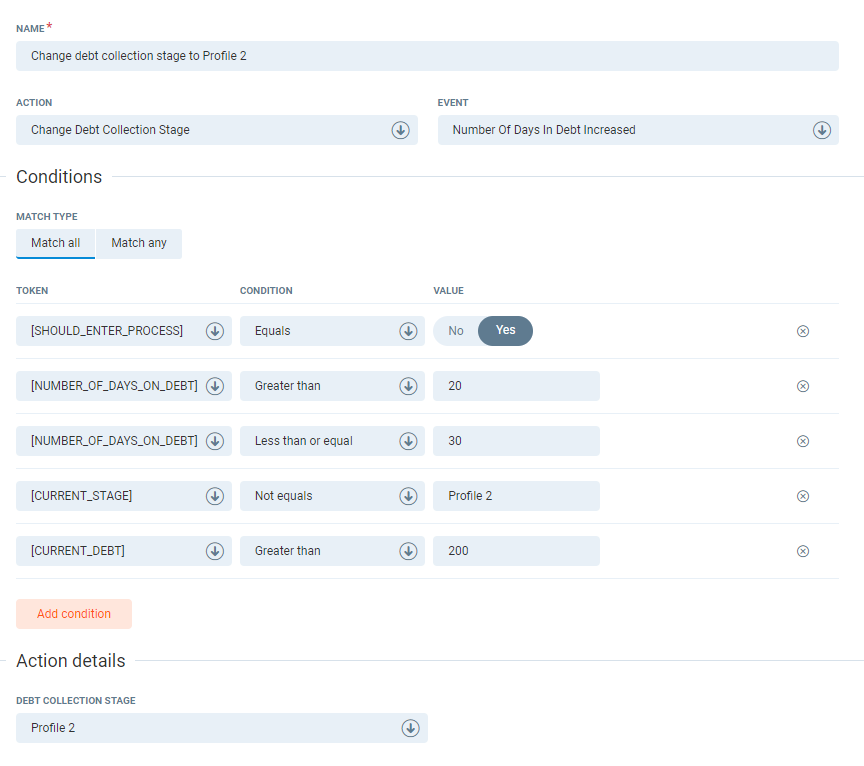Click arrow icon in Action dropdown
The width and height of the screenshot is (864, 766).
pos(400,130)
